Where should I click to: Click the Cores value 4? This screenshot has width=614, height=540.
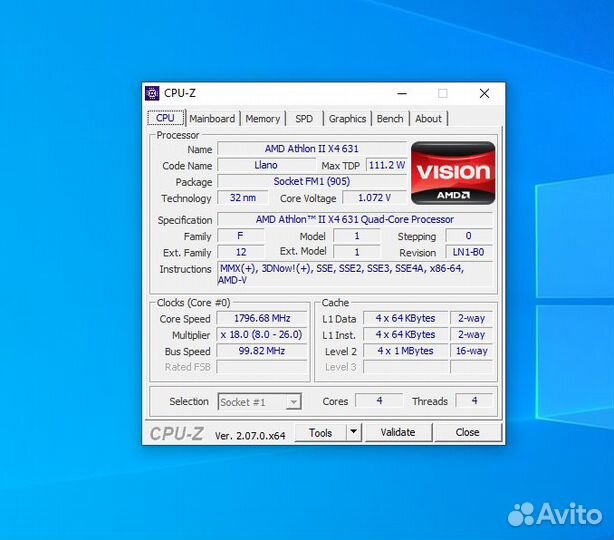coord(379,401)
